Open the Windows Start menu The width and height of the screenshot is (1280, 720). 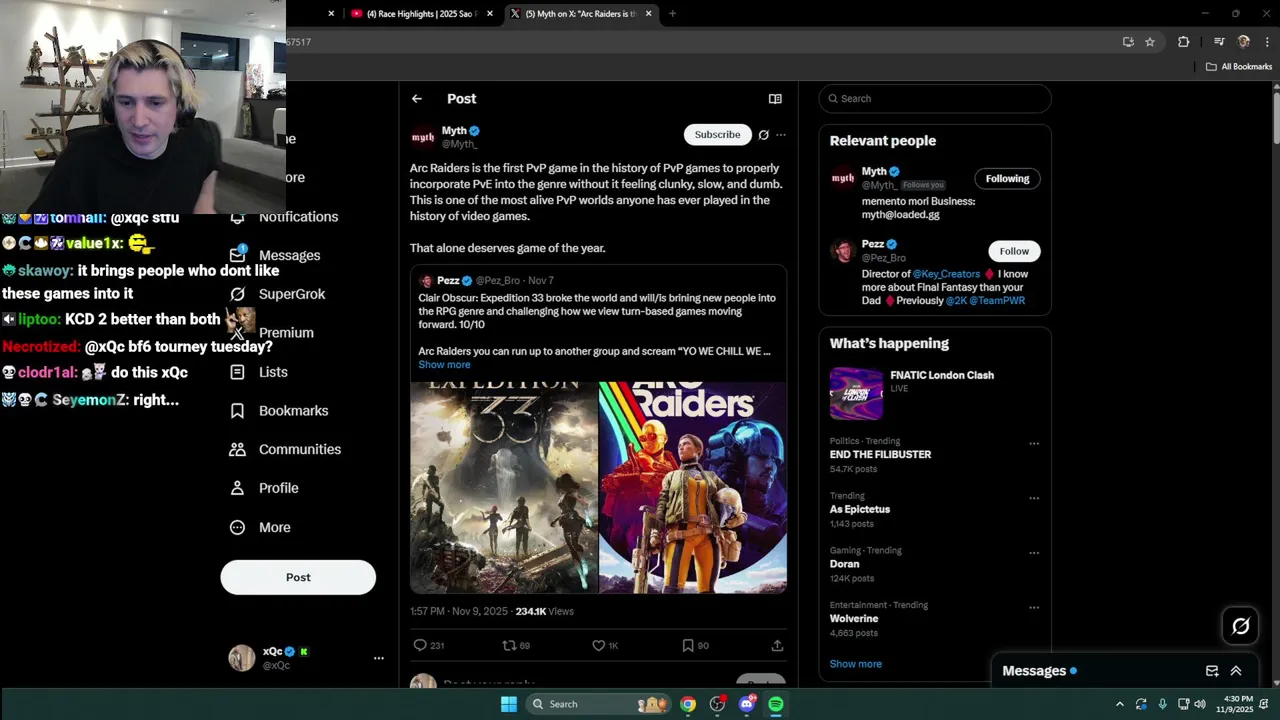509,704
